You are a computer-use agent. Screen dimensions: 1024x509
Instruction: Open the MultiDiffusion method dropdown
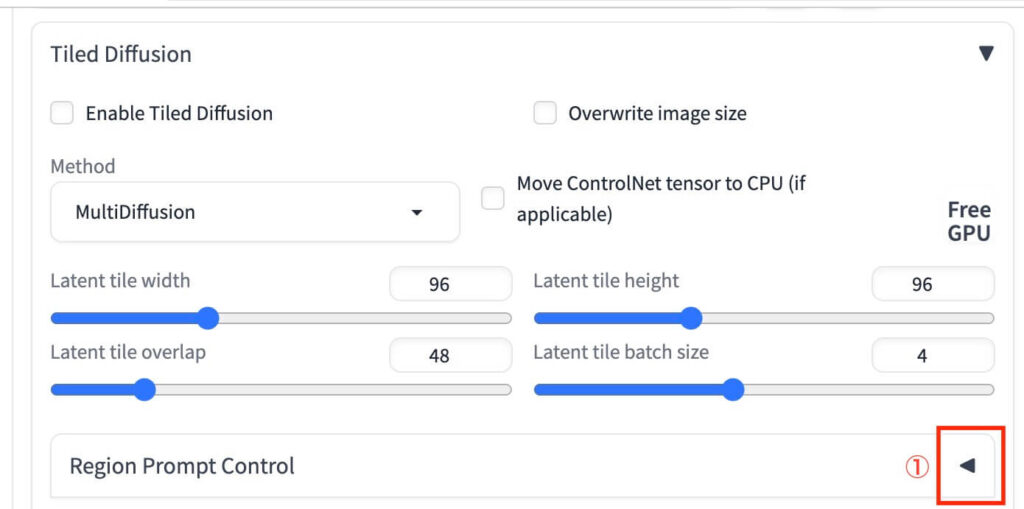click(x=254, y=212)
